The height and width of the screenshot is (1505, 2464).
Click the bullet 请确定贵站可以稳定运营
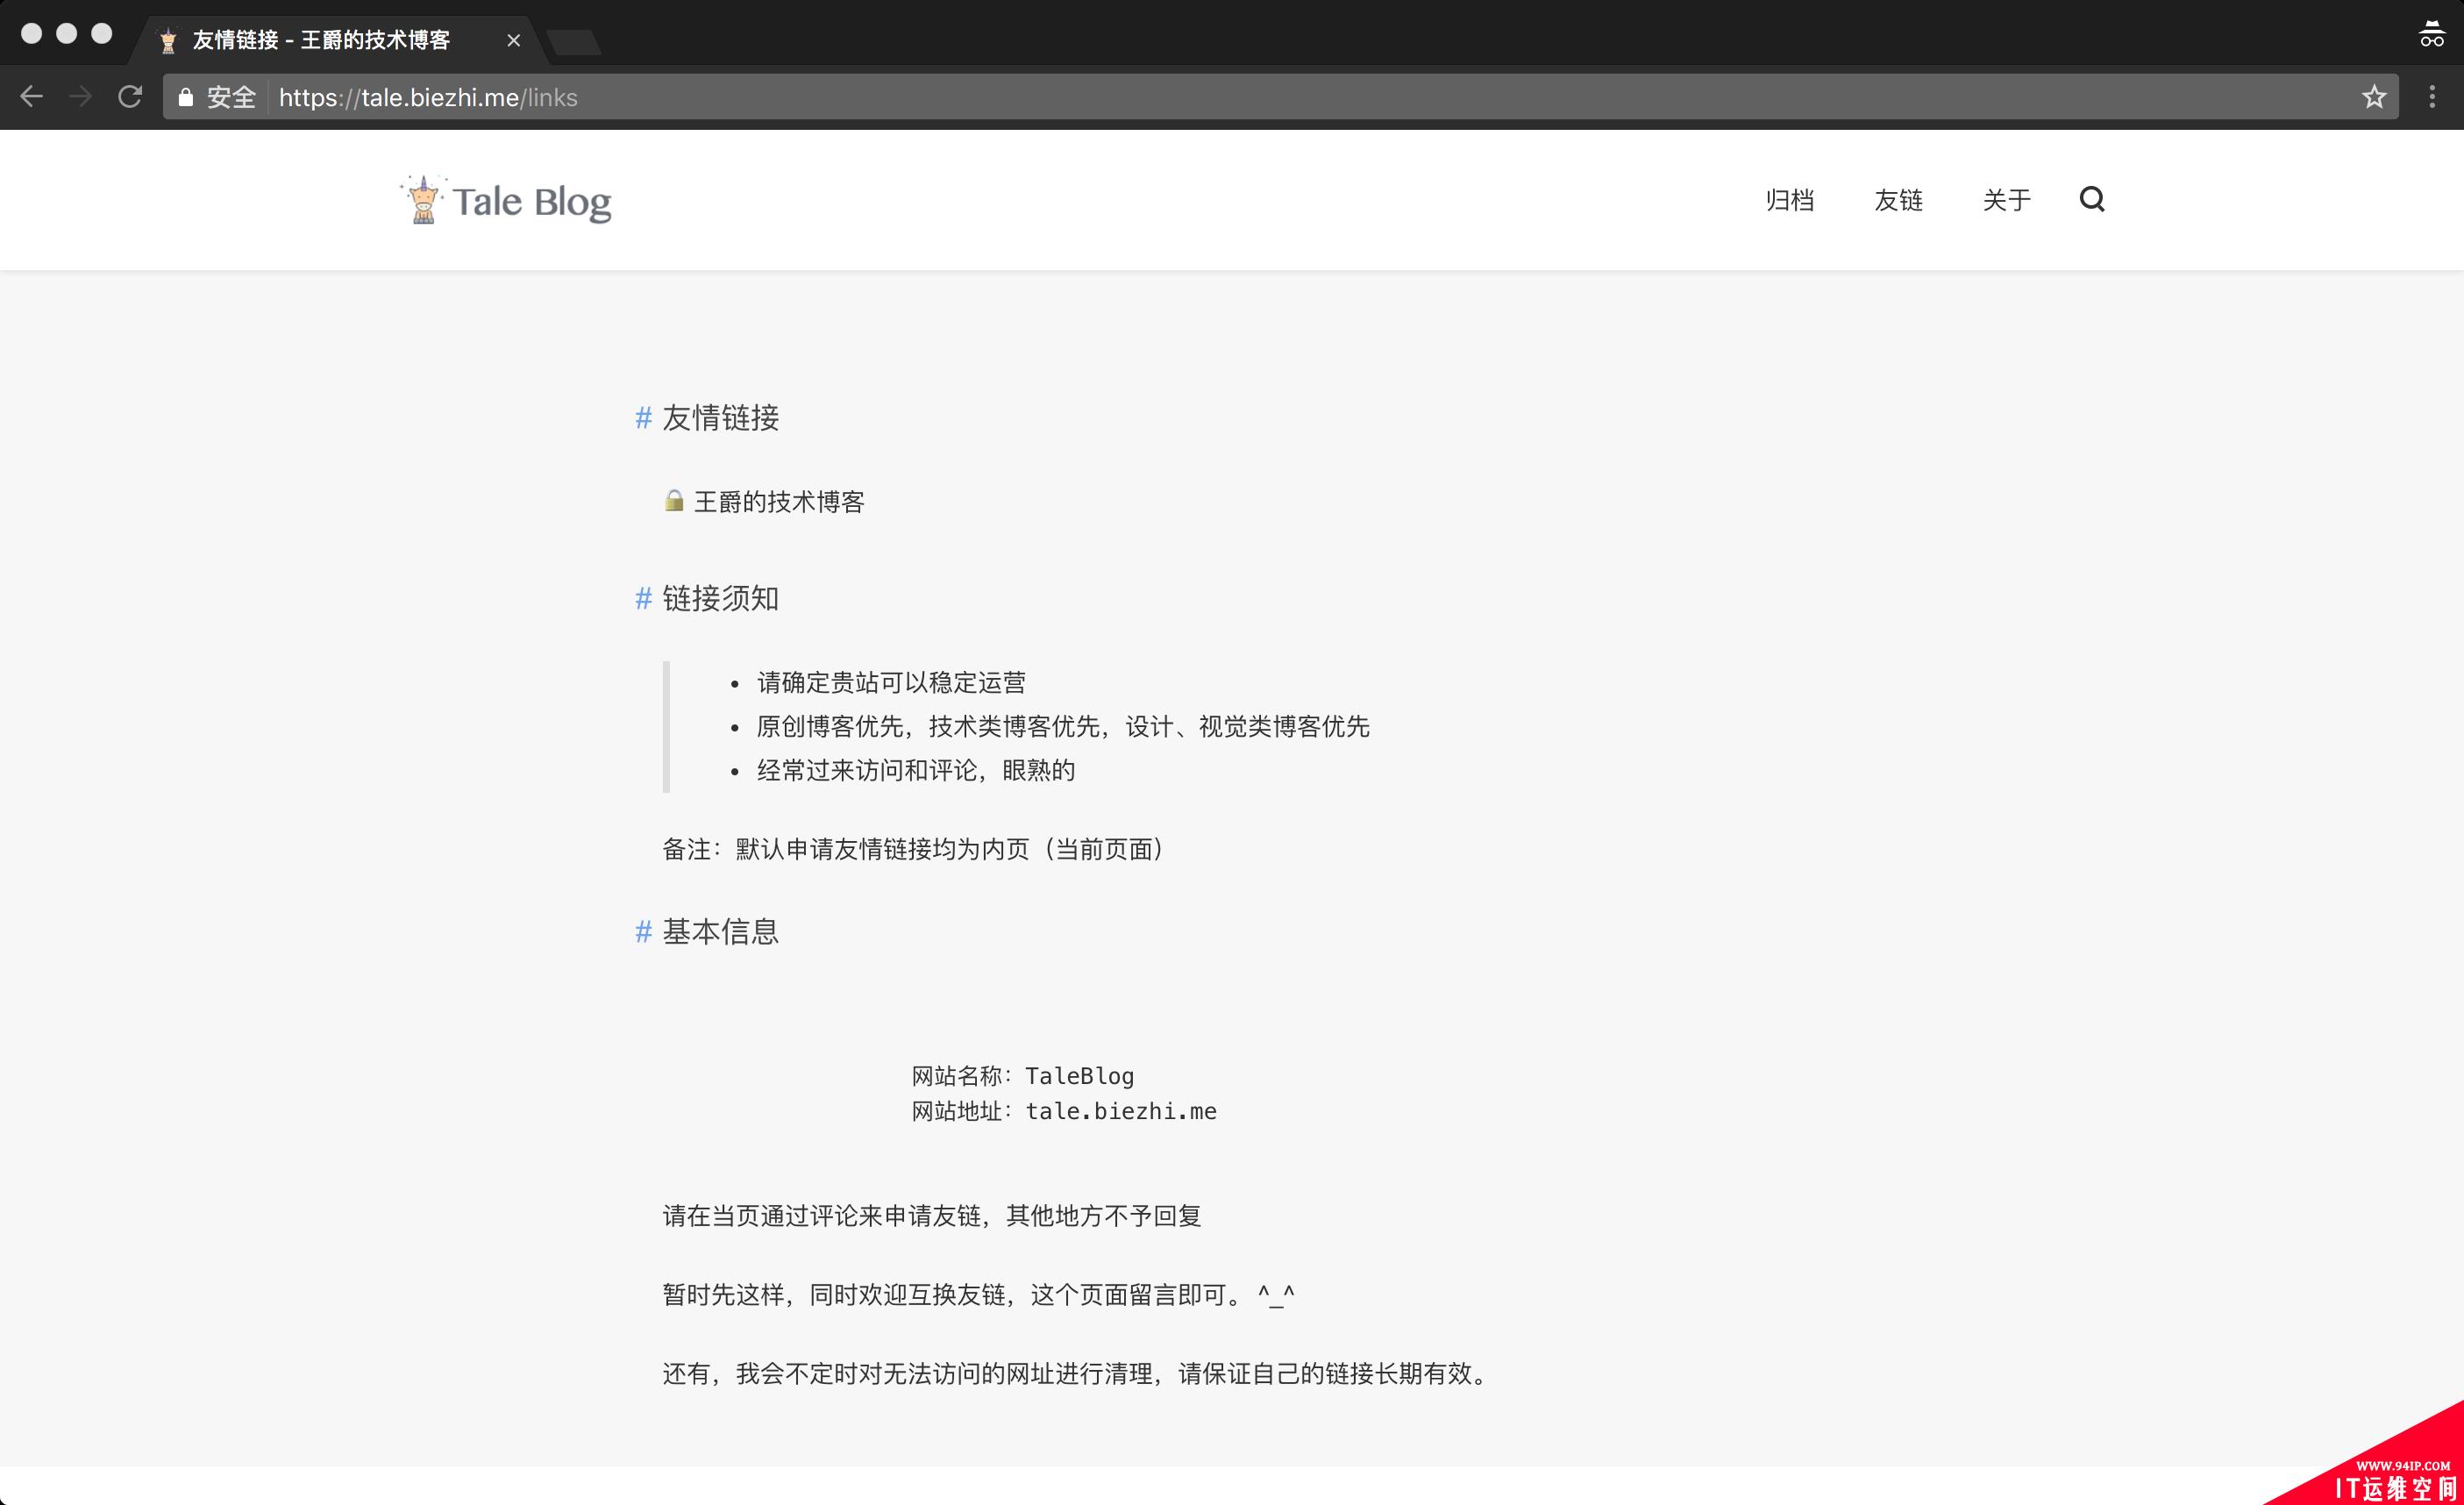892,682
